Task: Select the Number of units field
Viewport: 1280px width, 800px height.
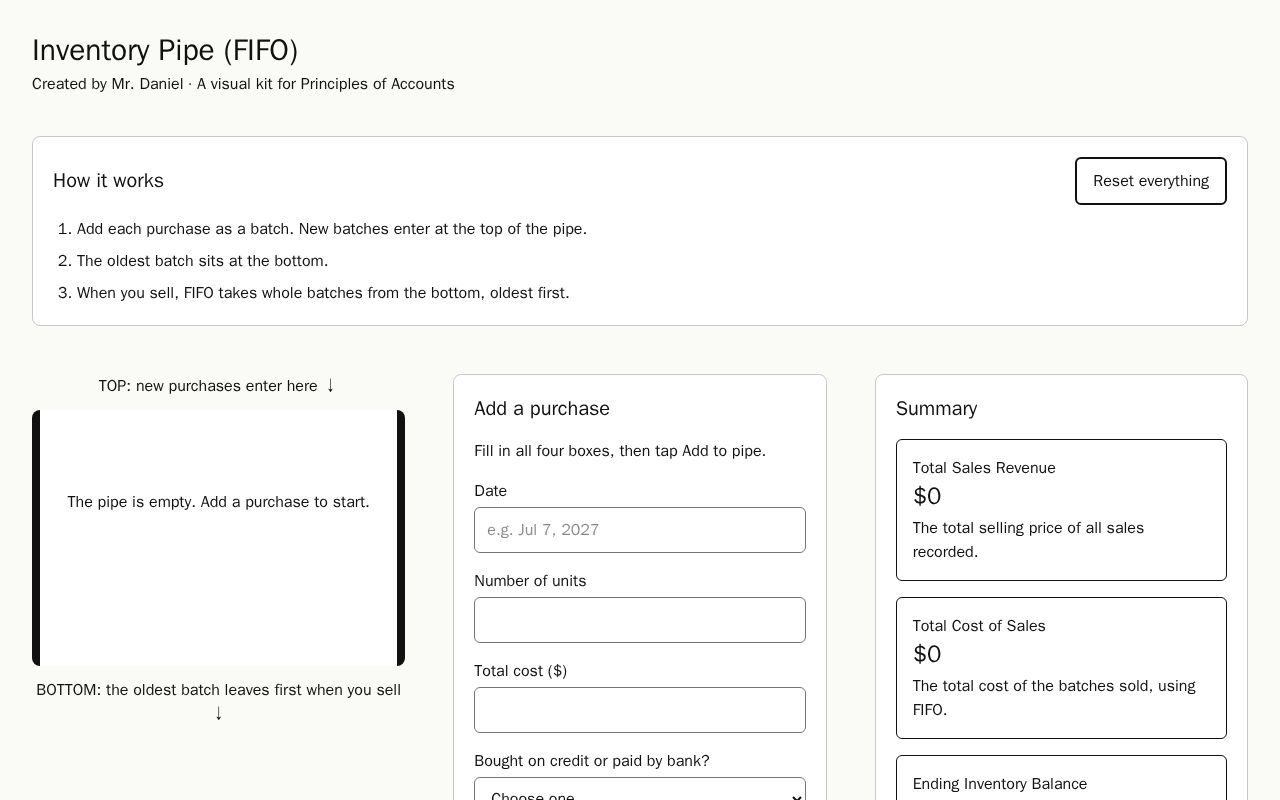Action: 640,620
